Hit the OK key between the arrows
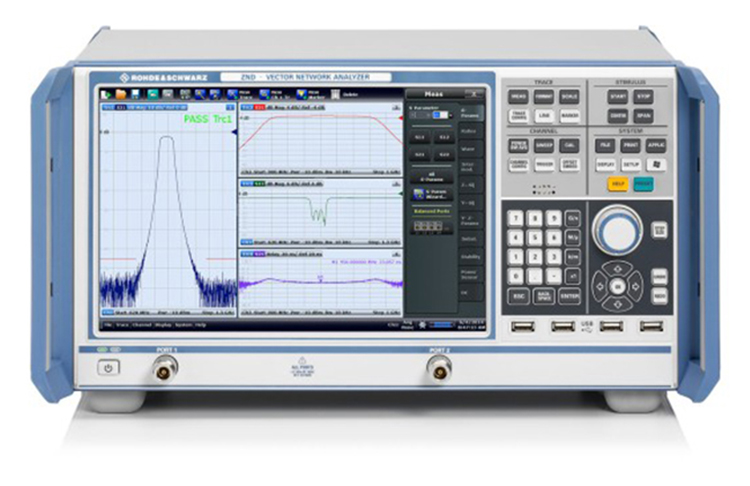Image resolution: width=750 pixels, height=486 pixels. (618, 287)
